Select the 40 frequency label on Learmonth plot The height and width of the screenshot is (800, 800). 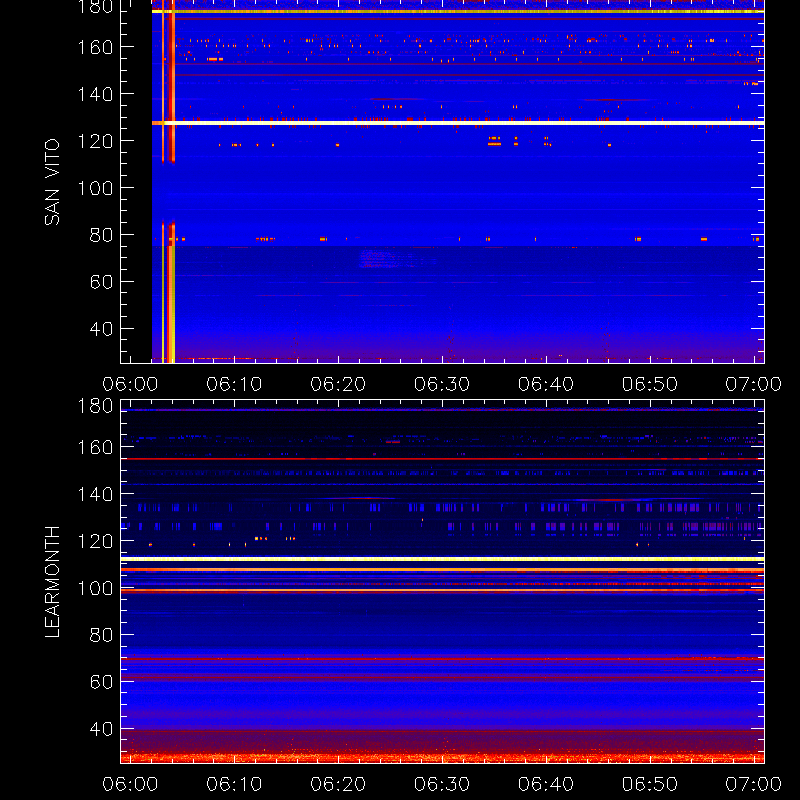click(x=102, y=729)
